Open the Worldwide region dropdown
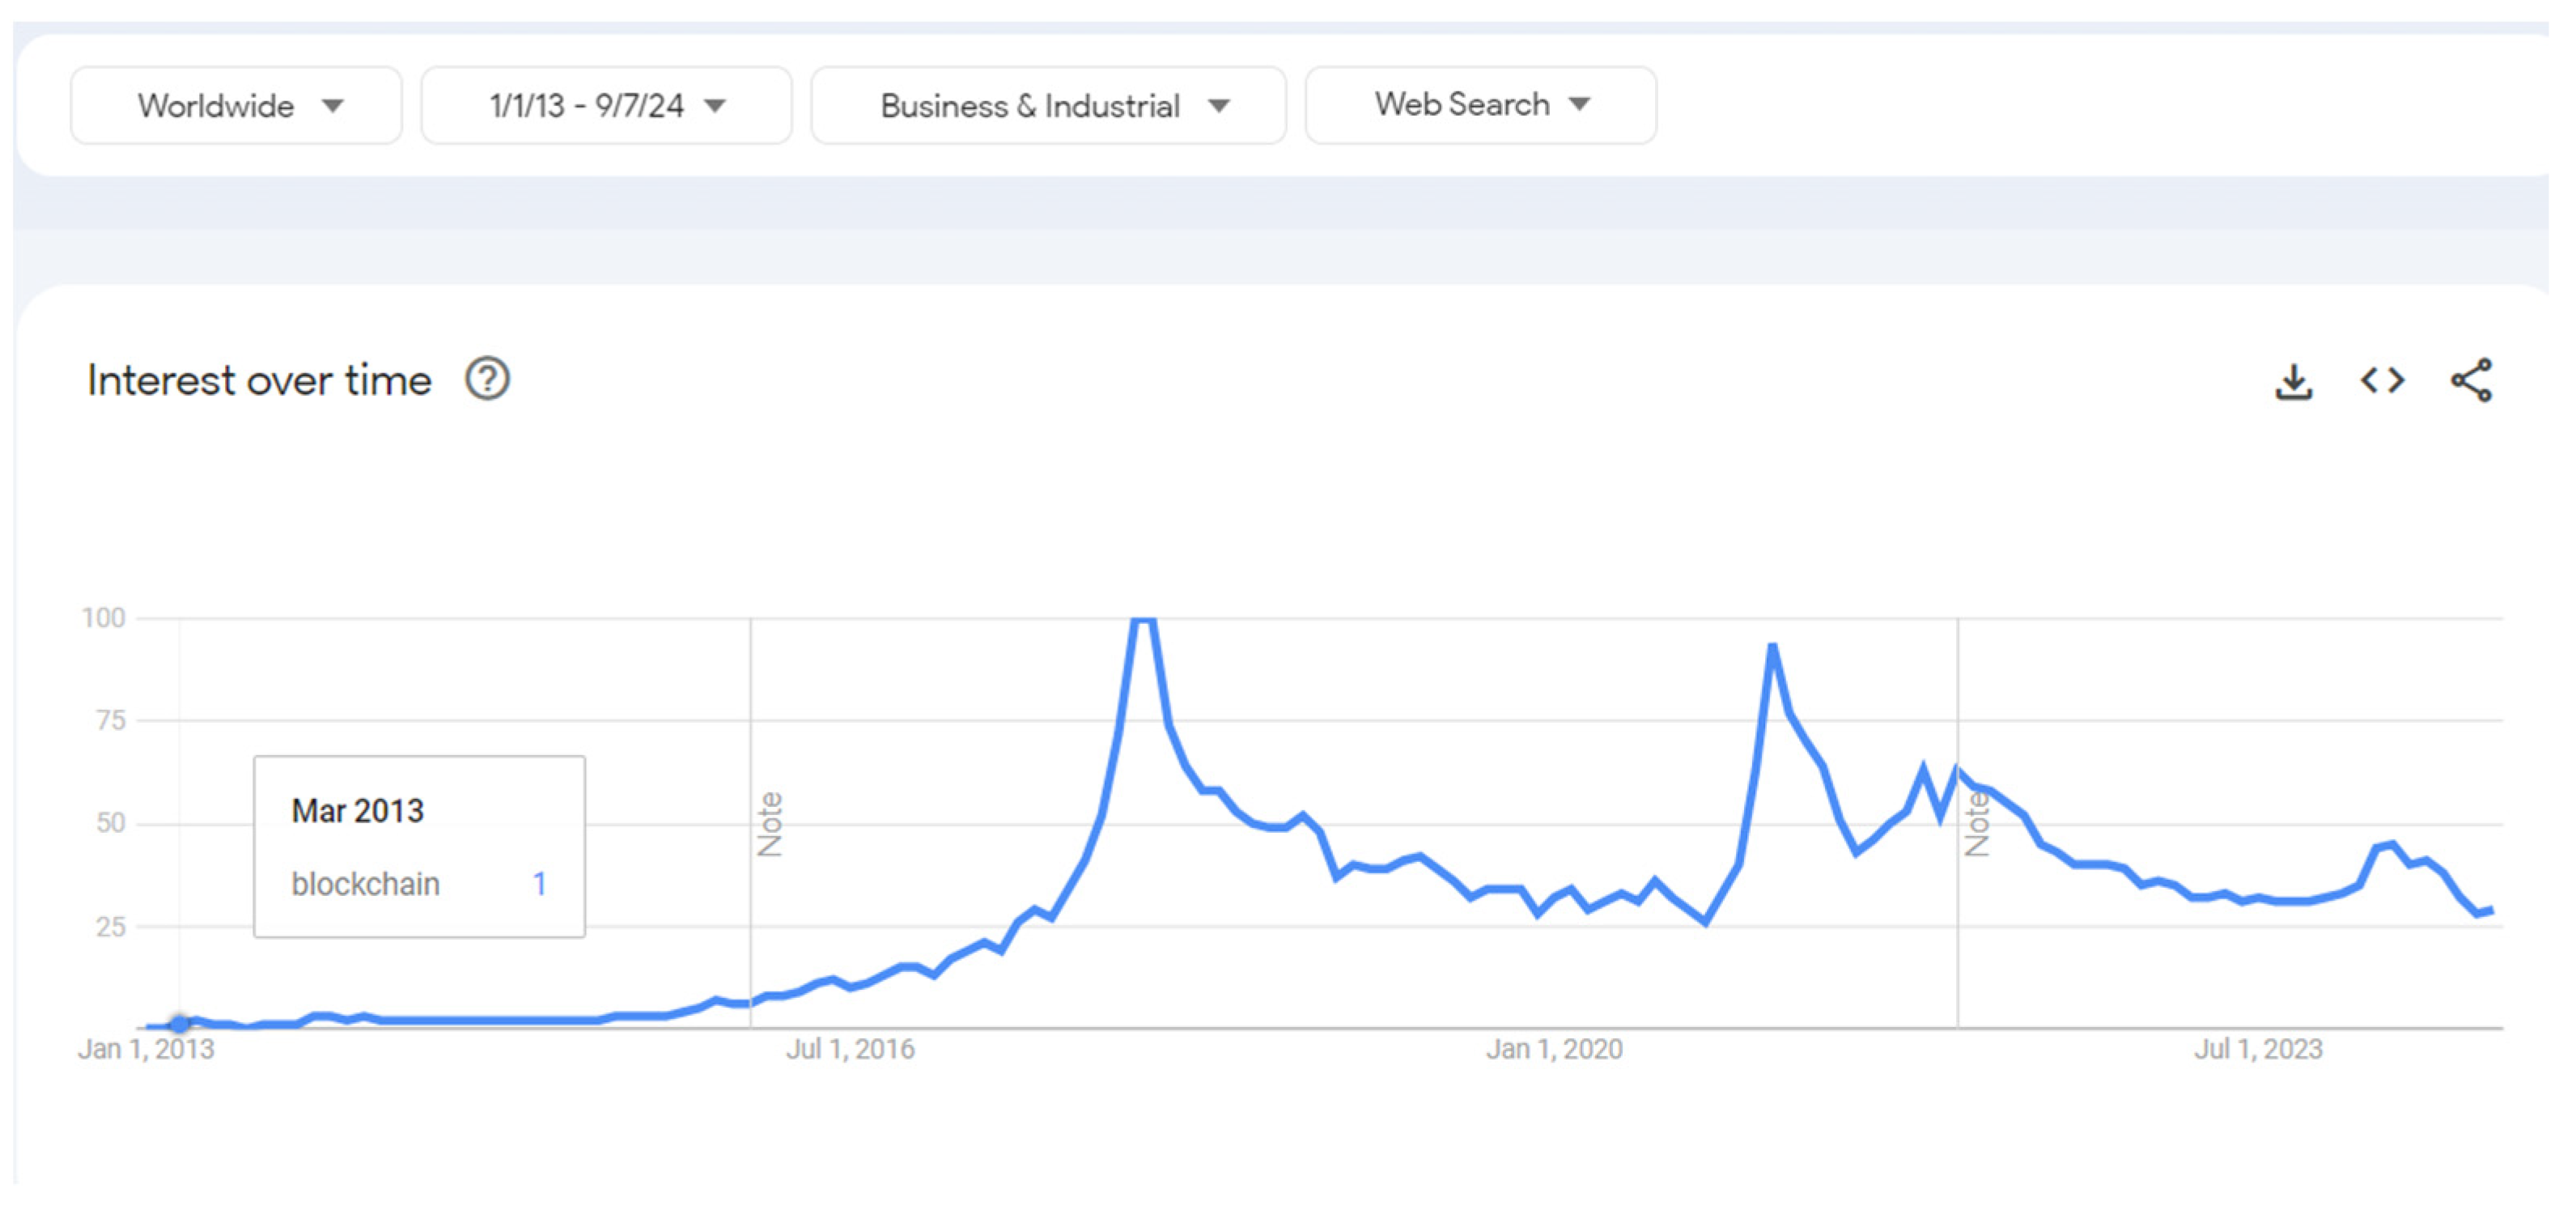The width and height of the screenshot is (2576, 1210). [237, 106]
